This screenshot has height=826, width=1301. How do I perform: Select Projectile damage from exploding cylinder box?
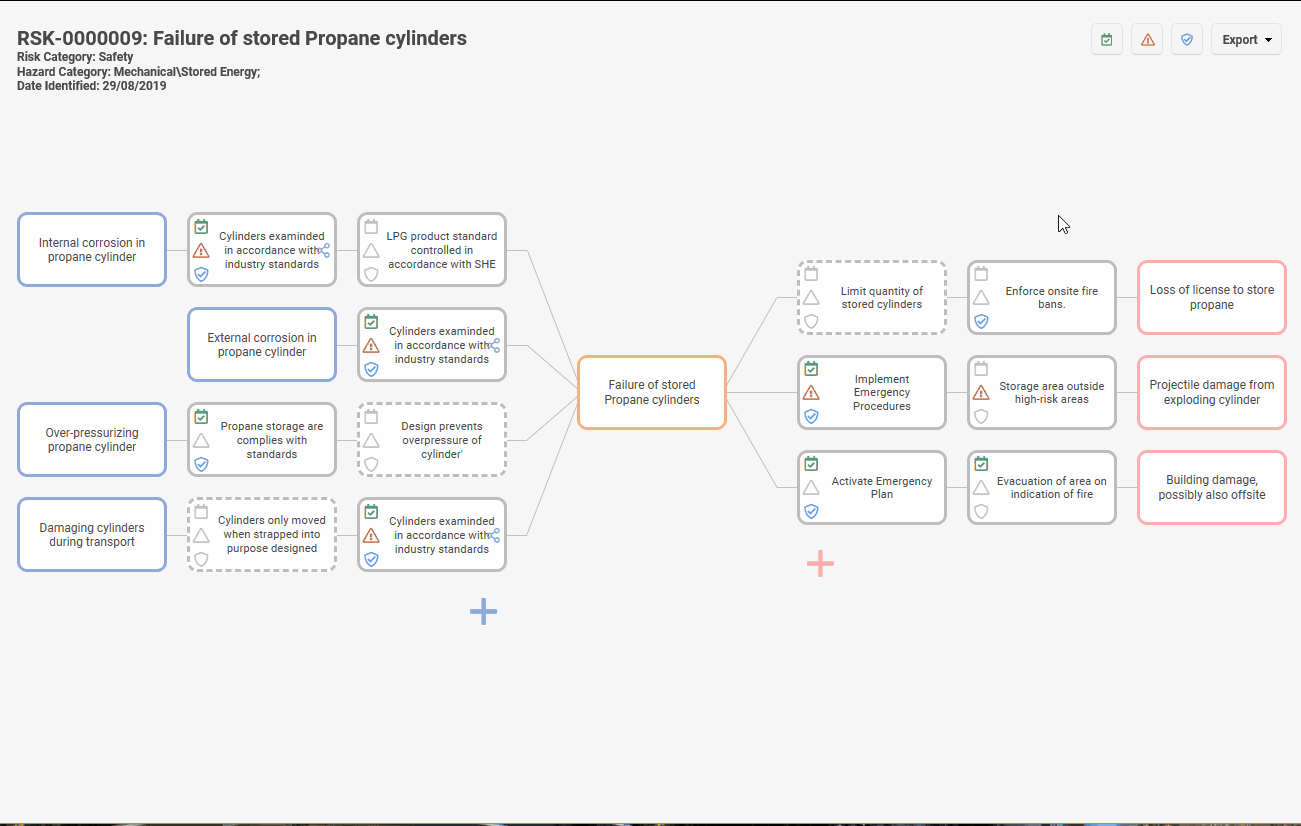click(1211, 392)
